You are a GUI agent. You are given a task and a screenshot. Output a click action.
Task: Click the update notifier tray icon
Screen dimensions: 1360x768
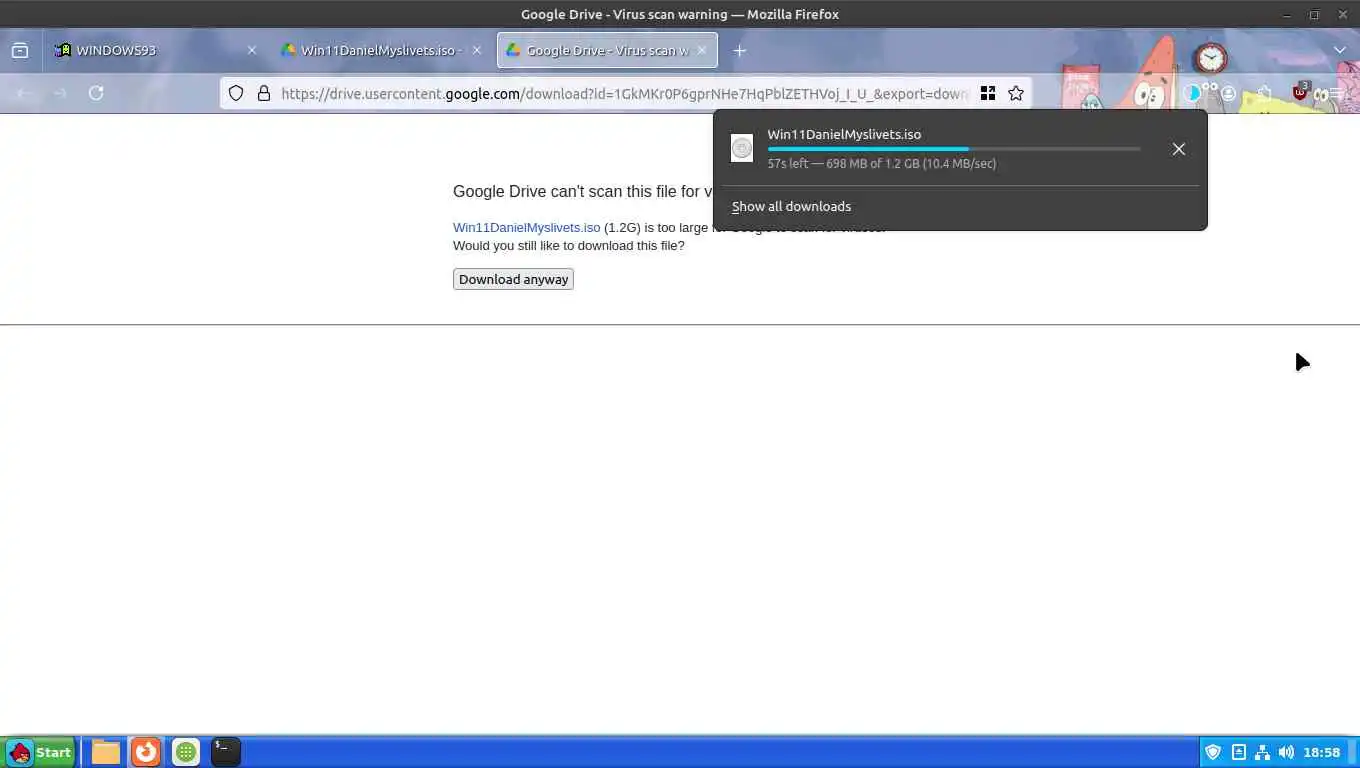point(1238,752)
